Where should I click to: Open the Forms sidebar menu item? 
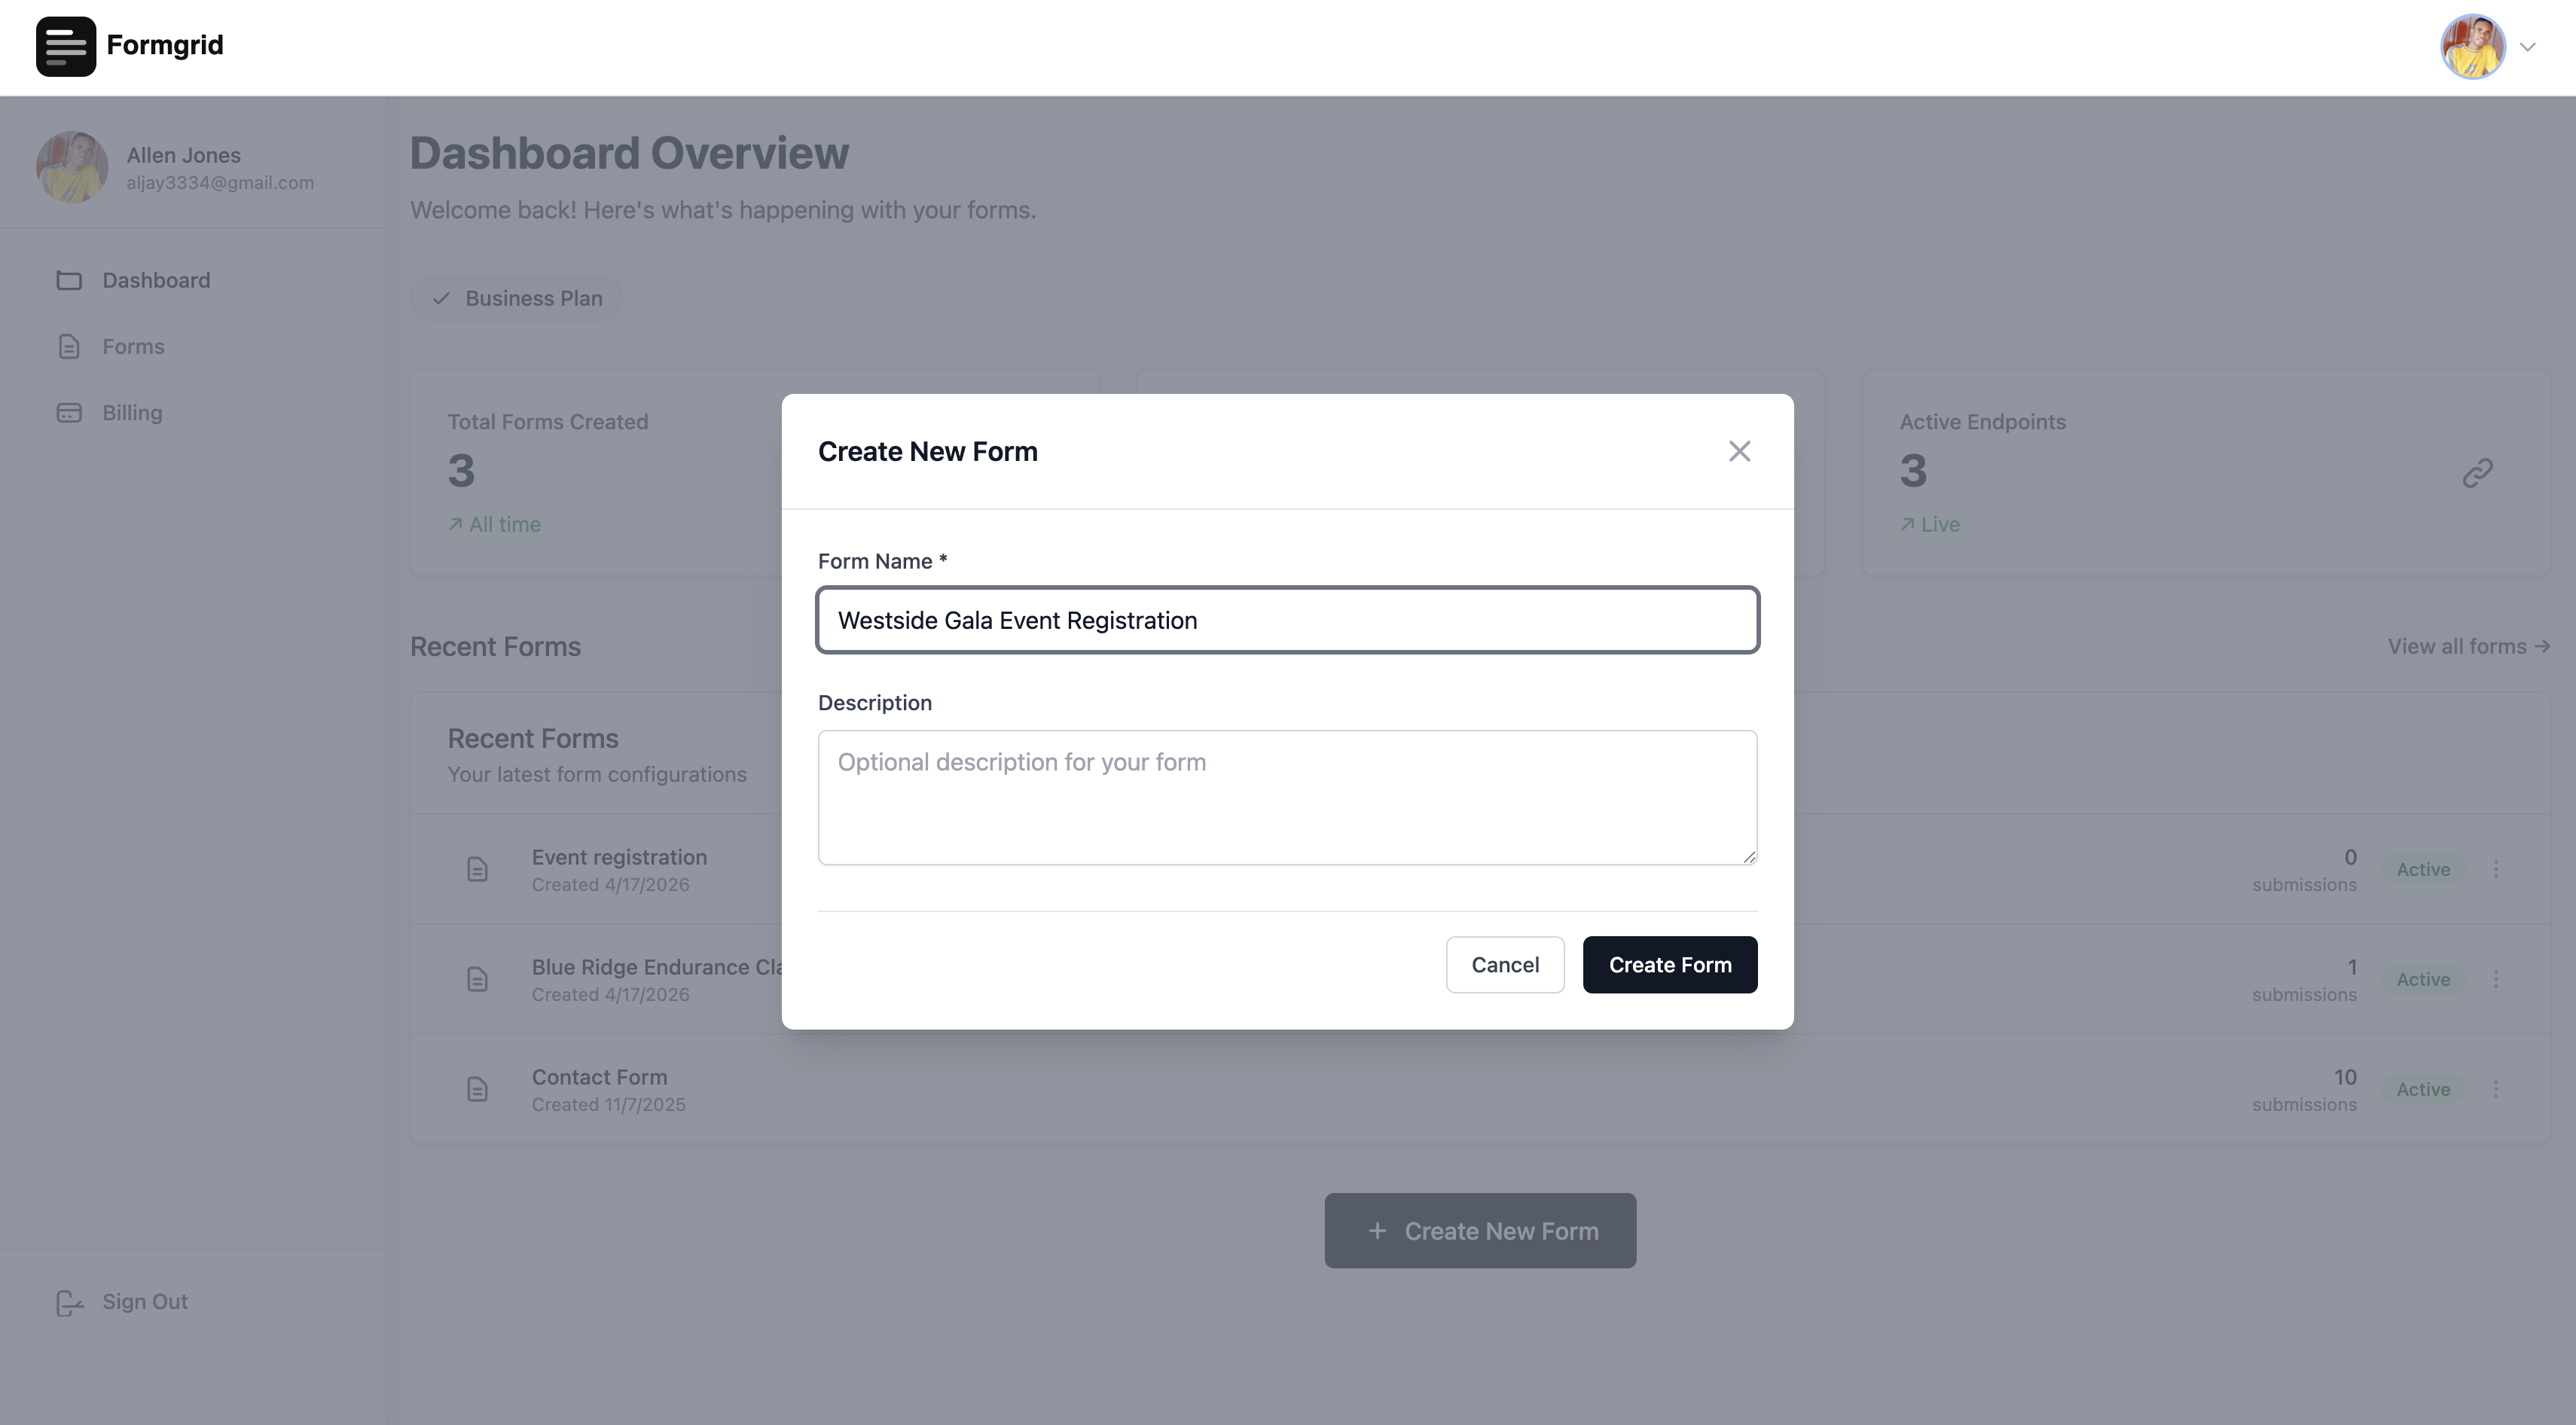click(x=133, y=347)
